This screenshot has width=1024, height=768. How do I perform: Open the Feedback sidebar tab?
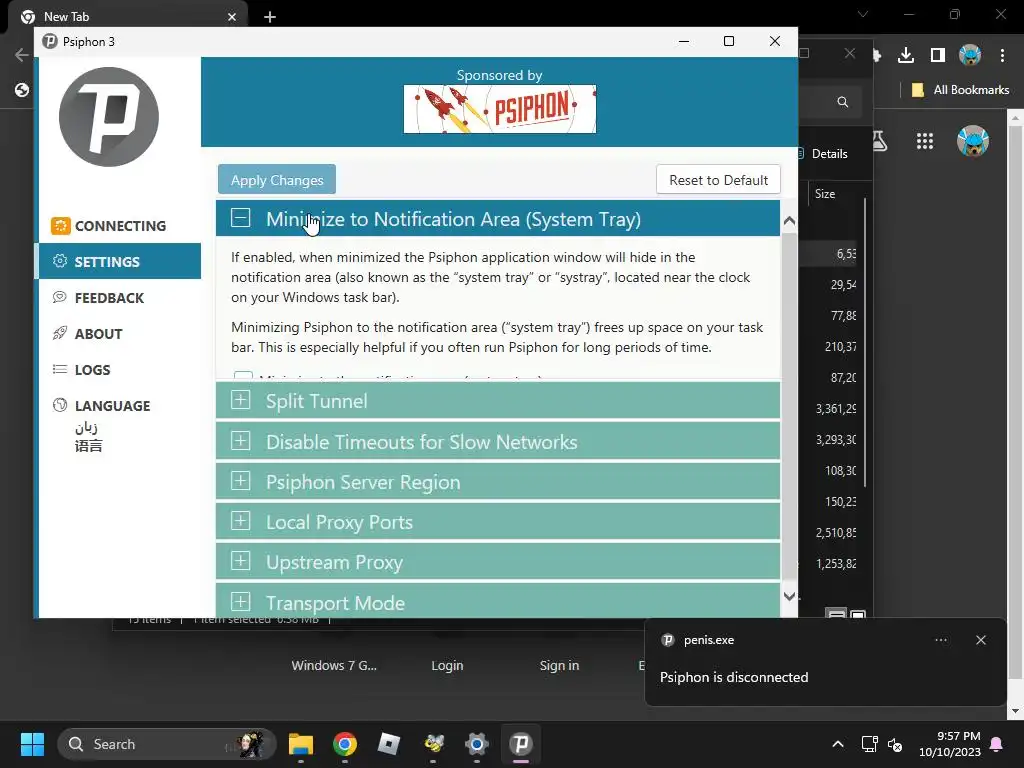tap(120, 298)
